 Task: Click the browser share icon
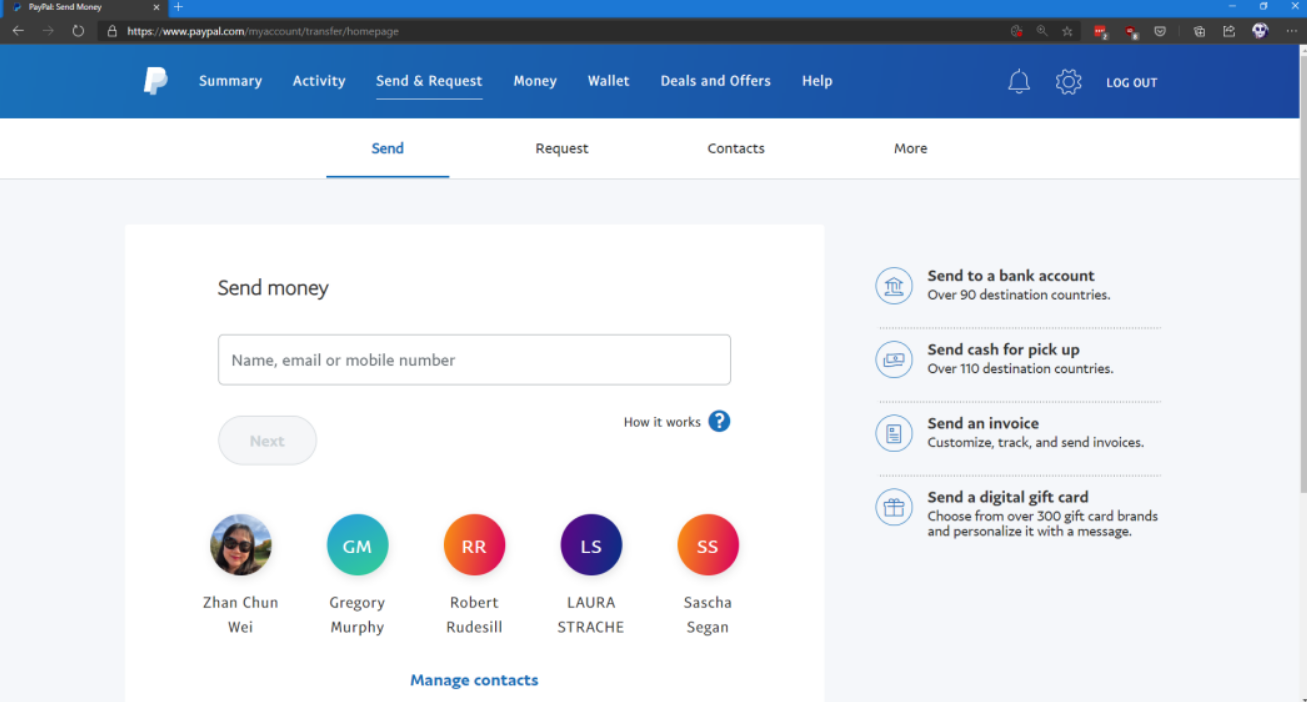pos(1229,31)
